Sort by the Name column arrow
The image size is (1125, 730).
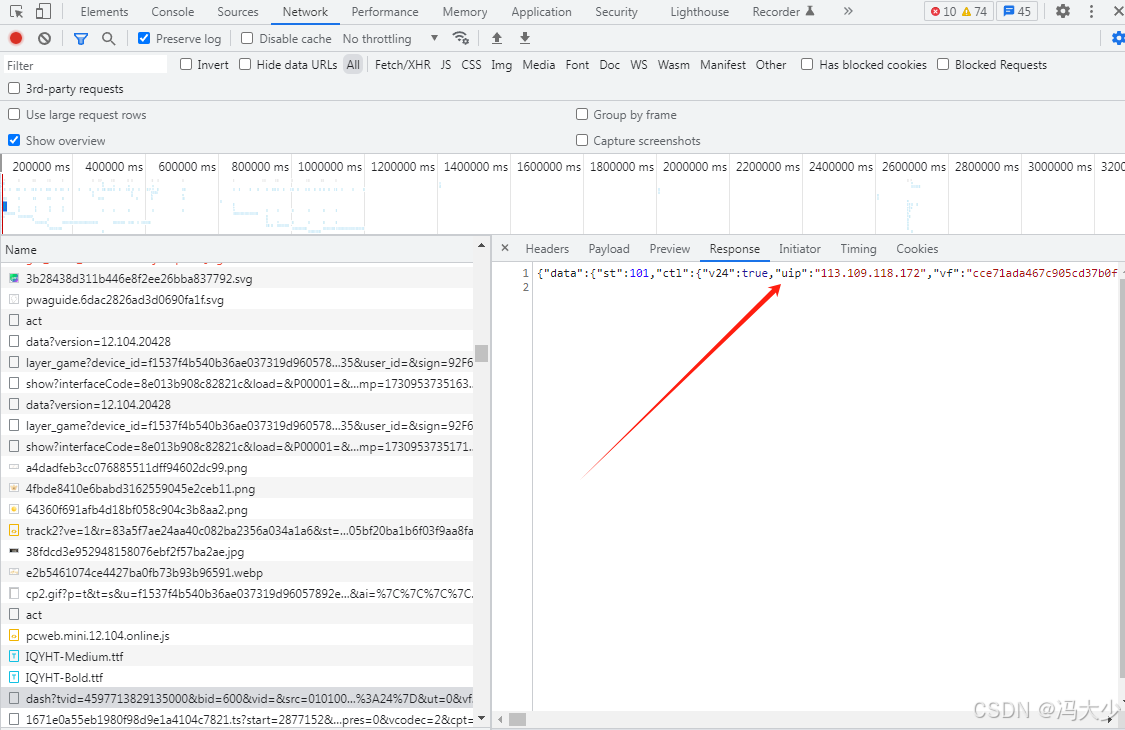481,246
